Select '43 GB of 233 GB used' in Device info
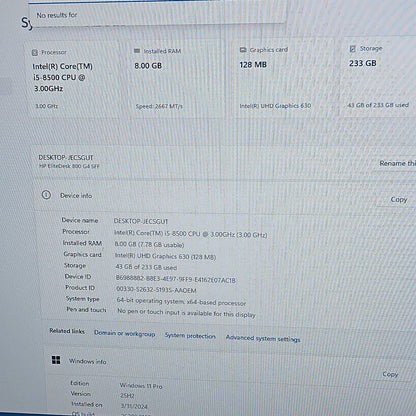The image size is (416, 416). pyautogui.click(x=146, y=267)
